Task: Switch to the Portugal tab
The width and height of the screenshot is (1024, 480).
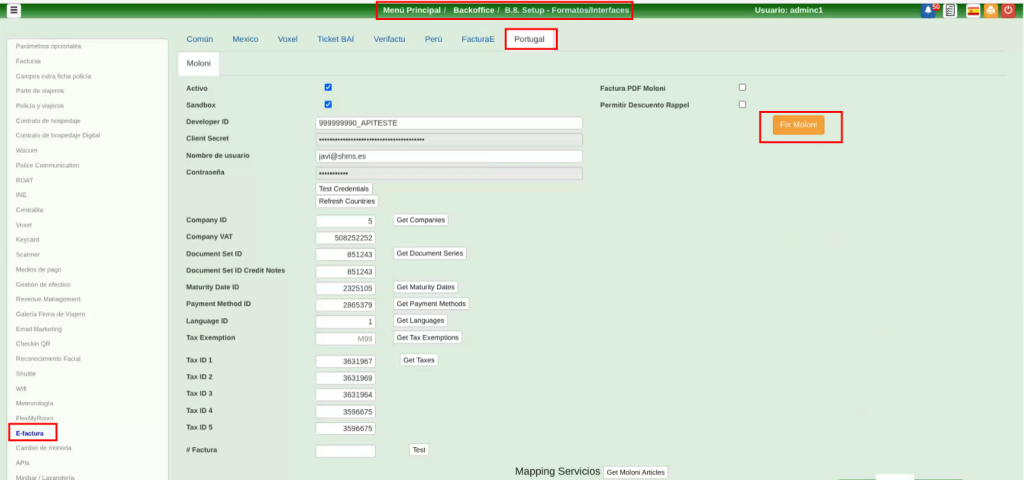Action: pos(530,39)
